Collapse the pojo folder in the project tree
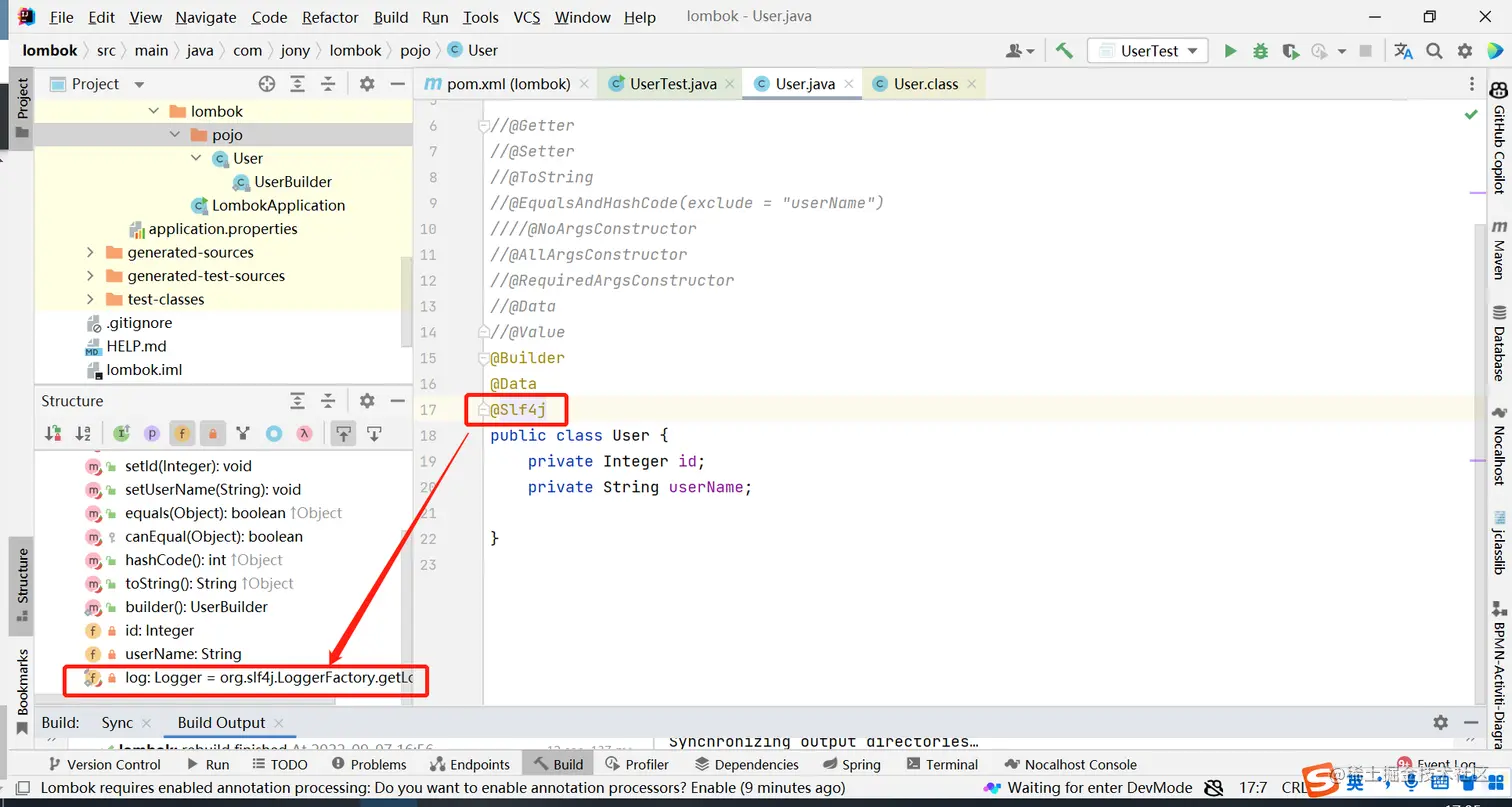The image size is (1512, 807). [x=175, y=135]
